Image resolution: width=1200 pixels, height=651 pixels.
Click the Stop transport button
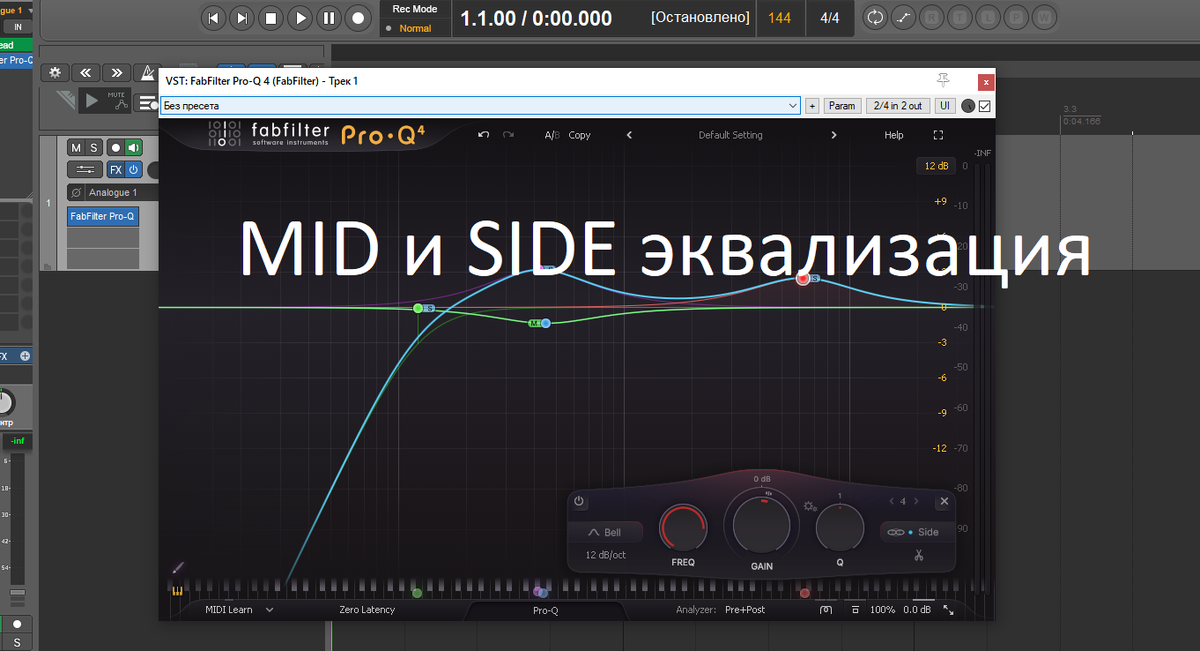coord(271,17)
